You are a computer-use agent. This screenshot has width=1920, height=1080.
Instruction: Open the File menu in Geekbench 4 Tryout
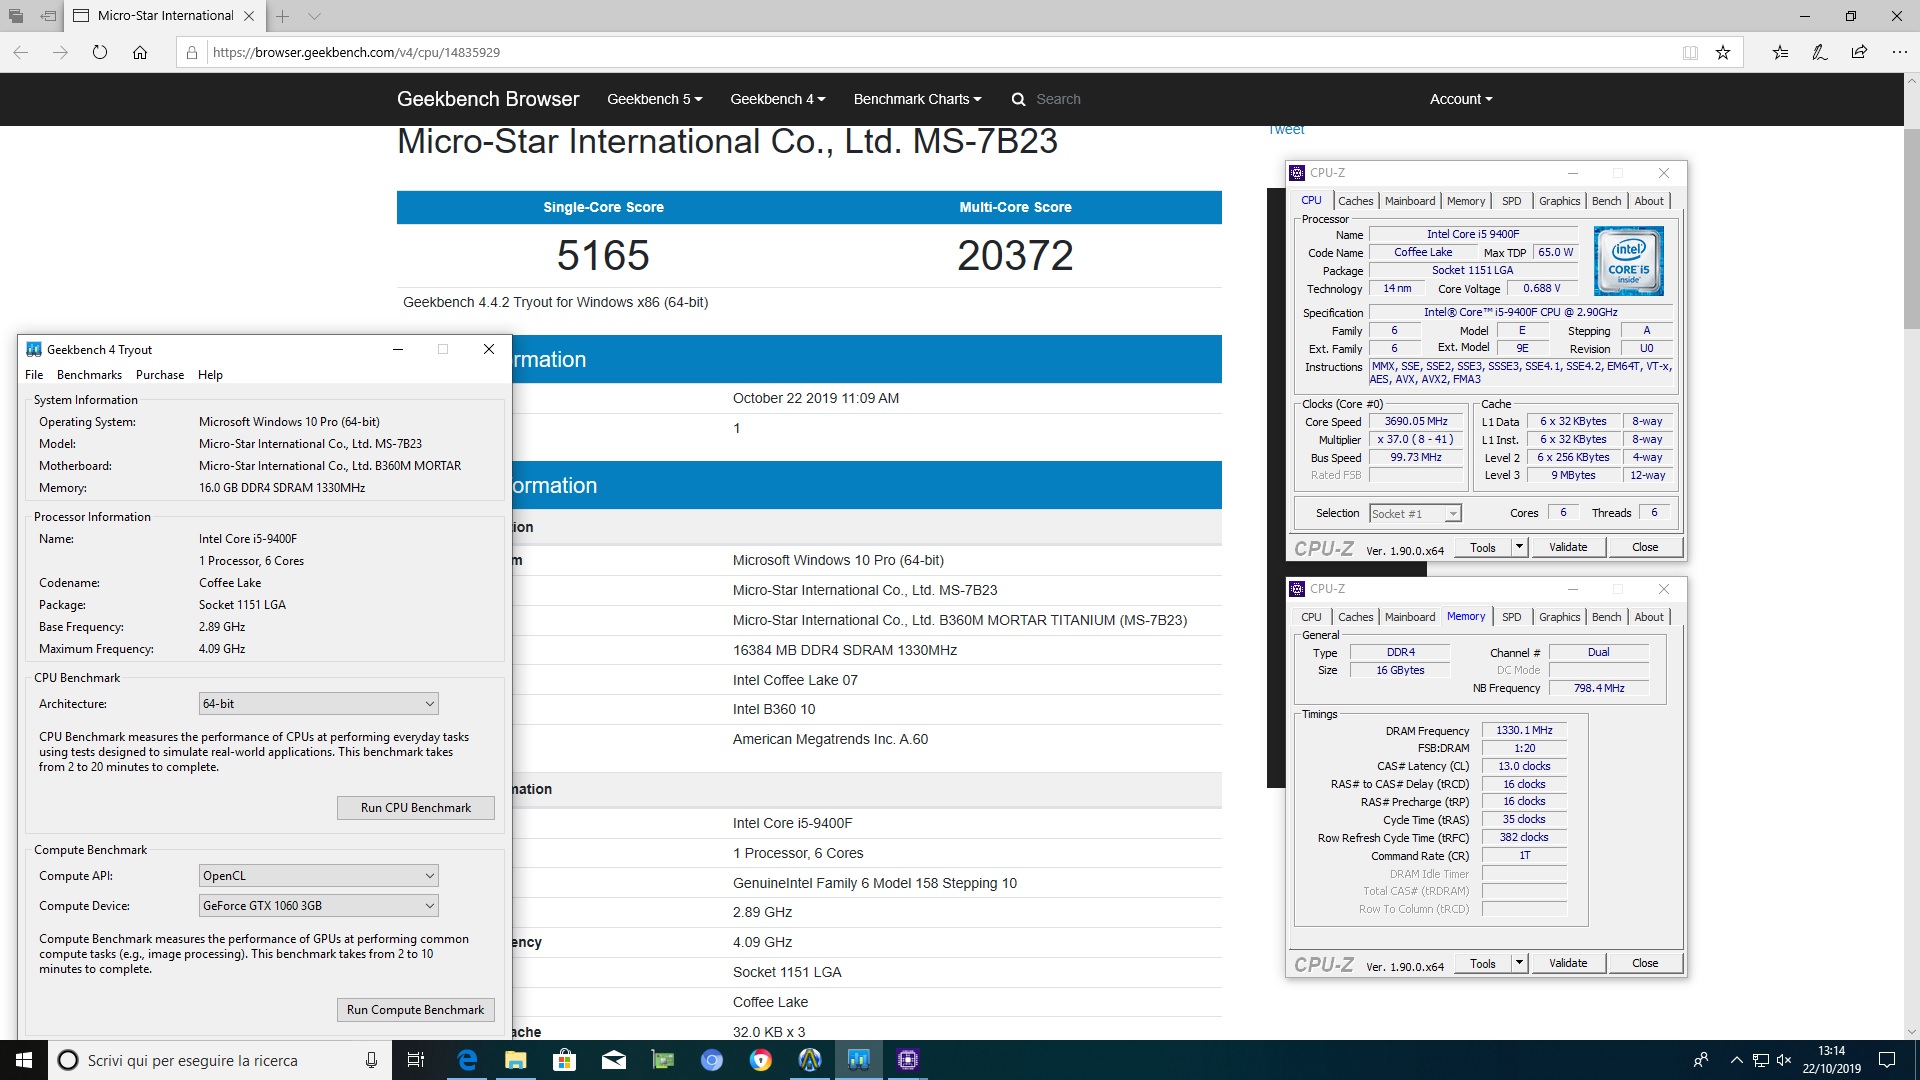(x=34, y=375)
